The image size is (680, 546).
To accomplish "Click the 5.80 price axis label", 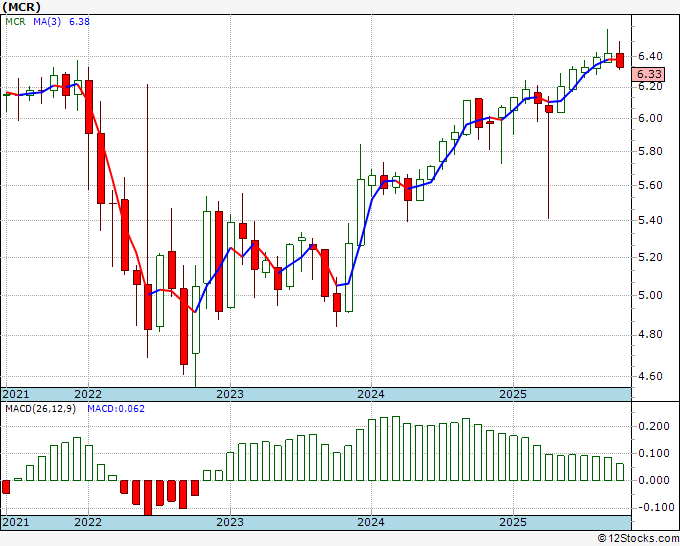I will (x=650, y=151).
